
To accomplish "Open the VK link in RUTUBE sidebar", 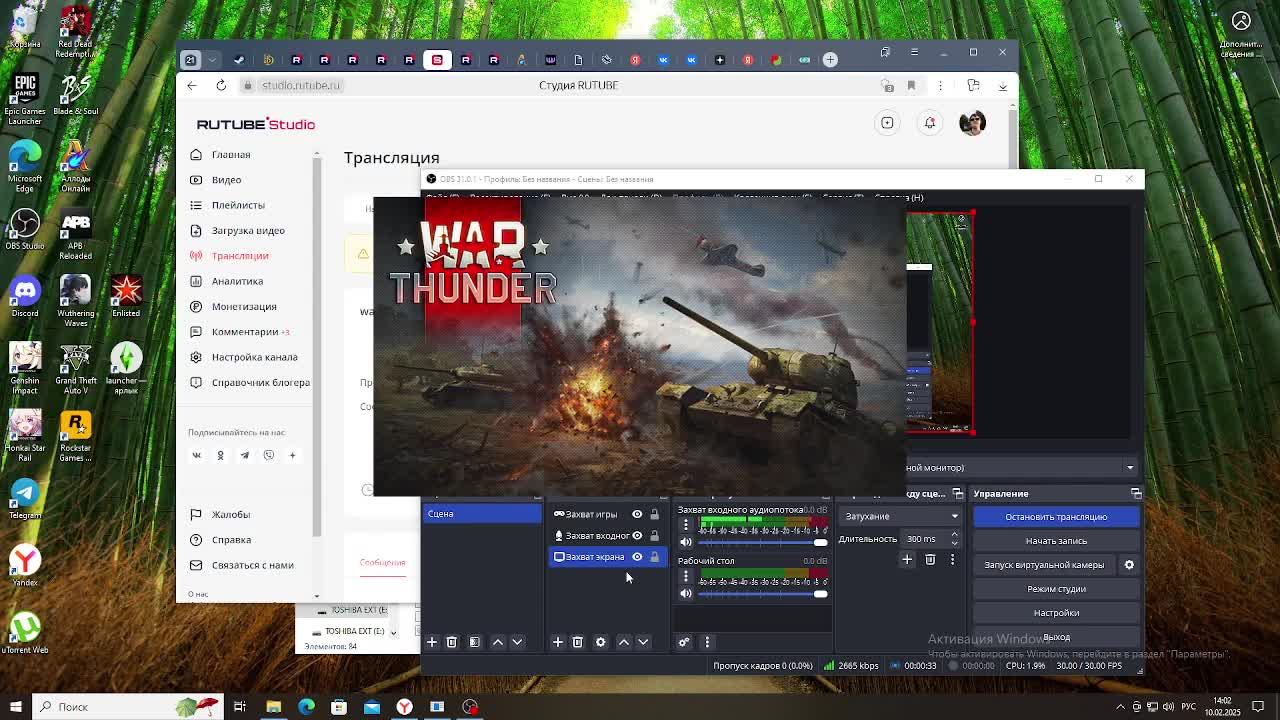I will click(196, 455).
